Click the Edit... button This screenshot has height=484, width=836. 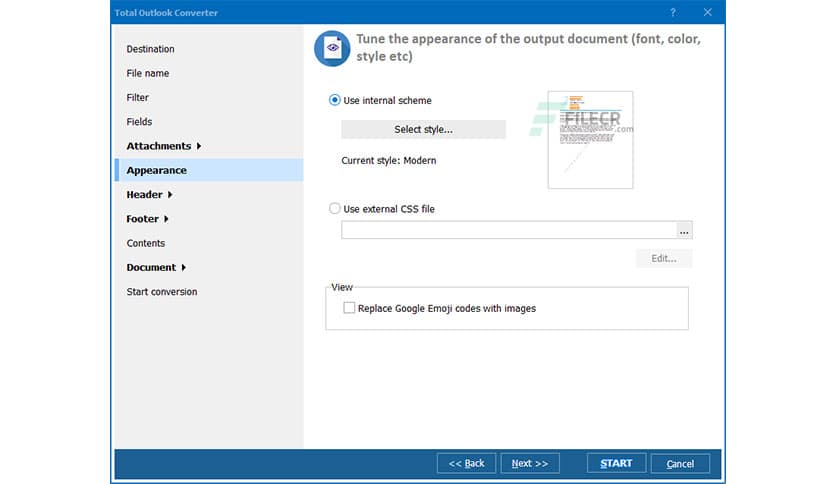click(664, 259)
